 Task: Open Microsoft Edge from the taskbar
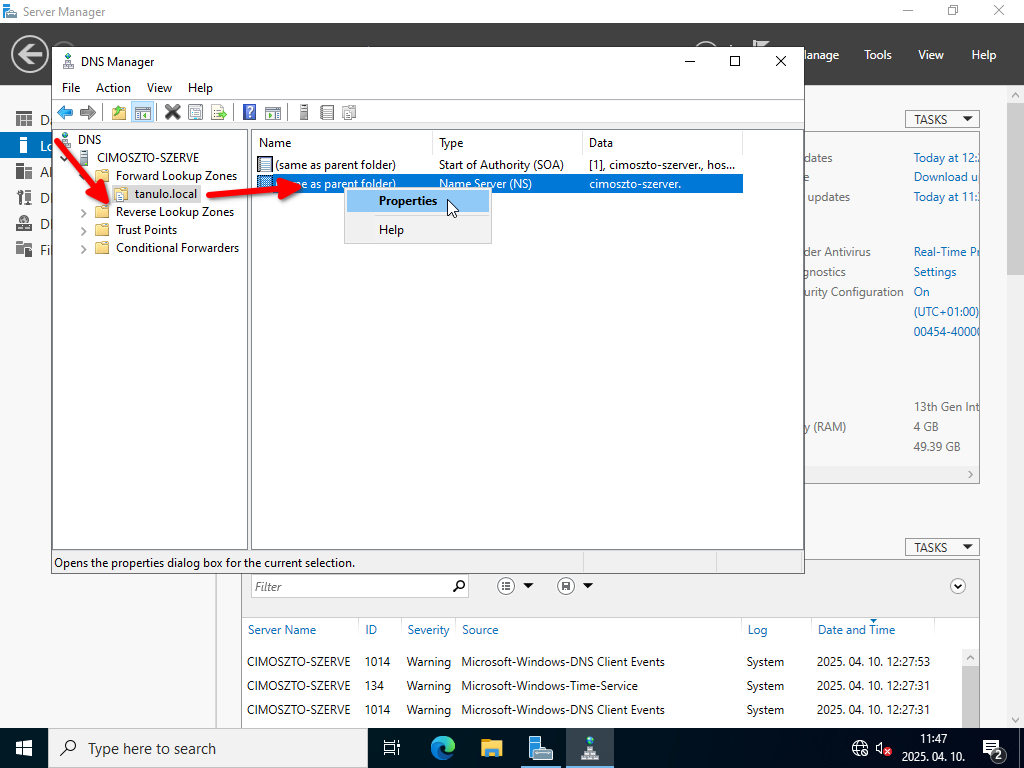(x=442, y=748)
